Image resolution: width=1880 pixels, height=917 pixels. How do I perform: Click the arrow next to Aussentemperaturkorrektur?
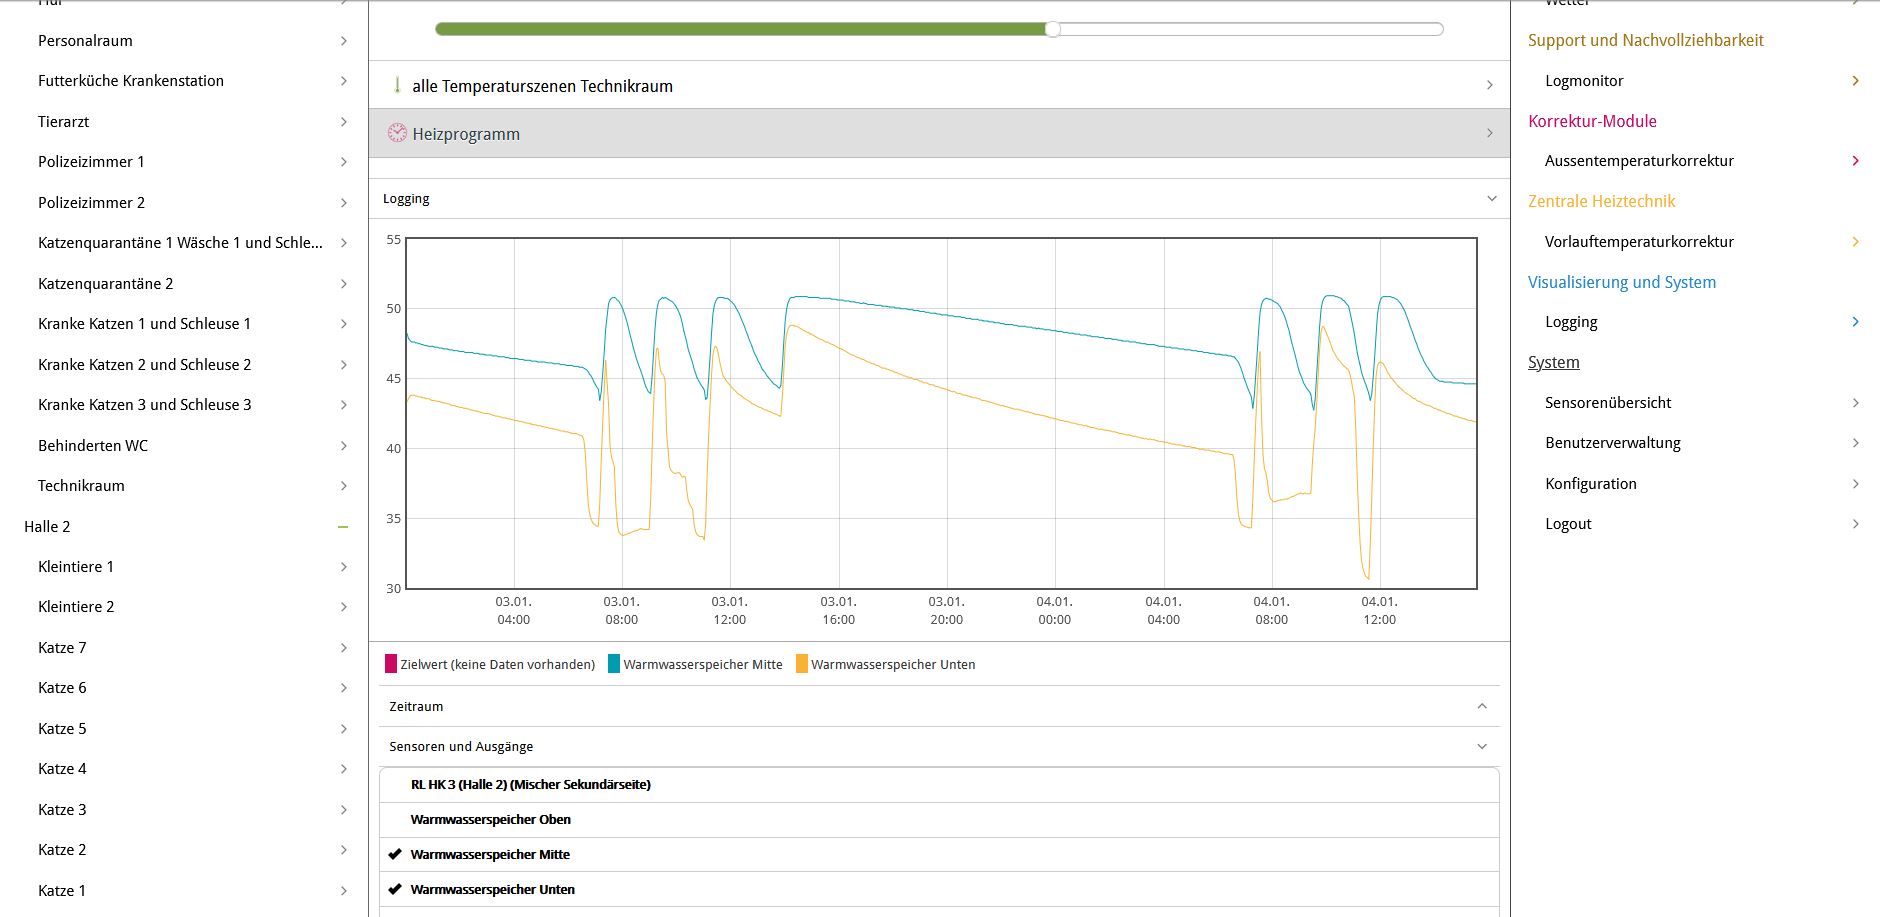[1855, 160]
